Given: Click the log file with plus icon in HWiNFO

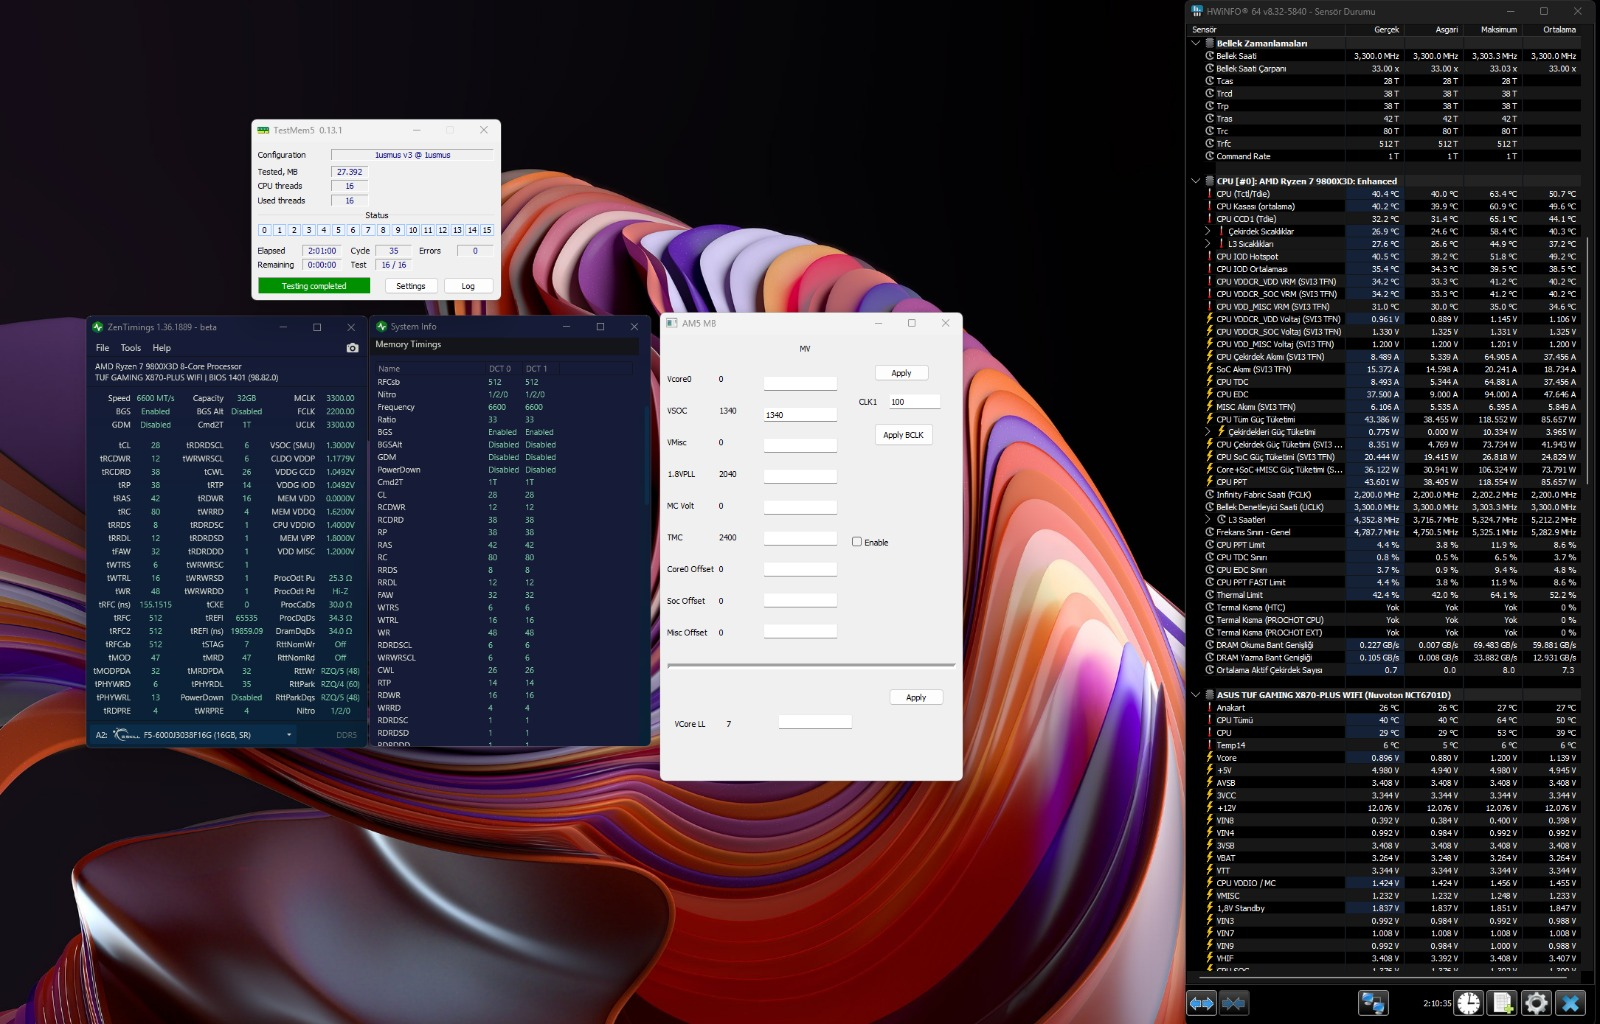Looking at the screenshot, I should tap(1502, 1002).
